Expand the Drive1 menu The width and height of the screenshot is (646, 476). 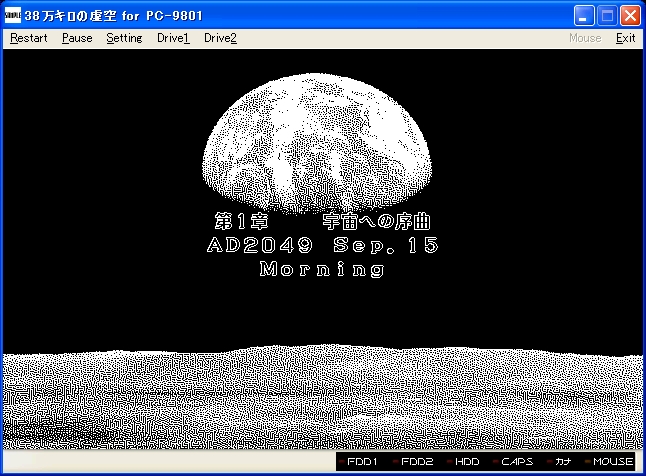click(173, 38)
